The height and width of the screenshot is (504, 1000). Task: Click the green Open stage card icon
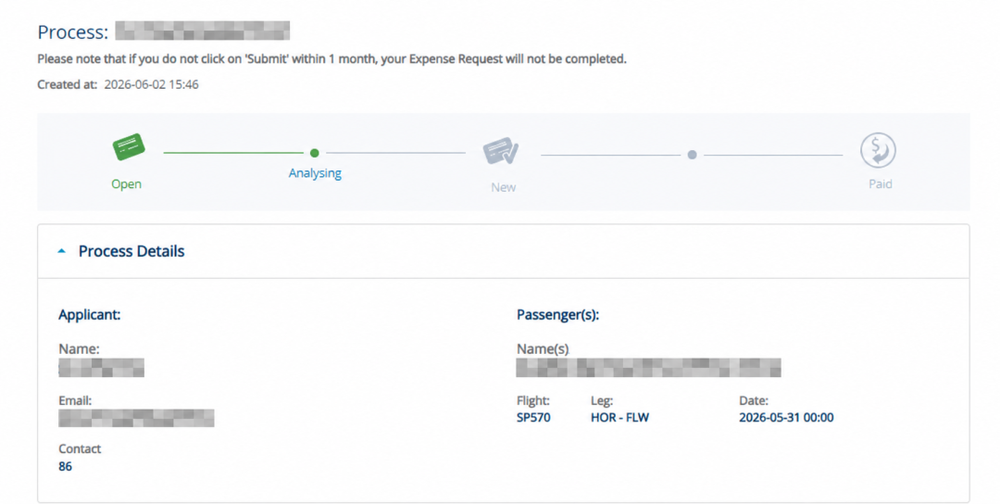(129, 147)
